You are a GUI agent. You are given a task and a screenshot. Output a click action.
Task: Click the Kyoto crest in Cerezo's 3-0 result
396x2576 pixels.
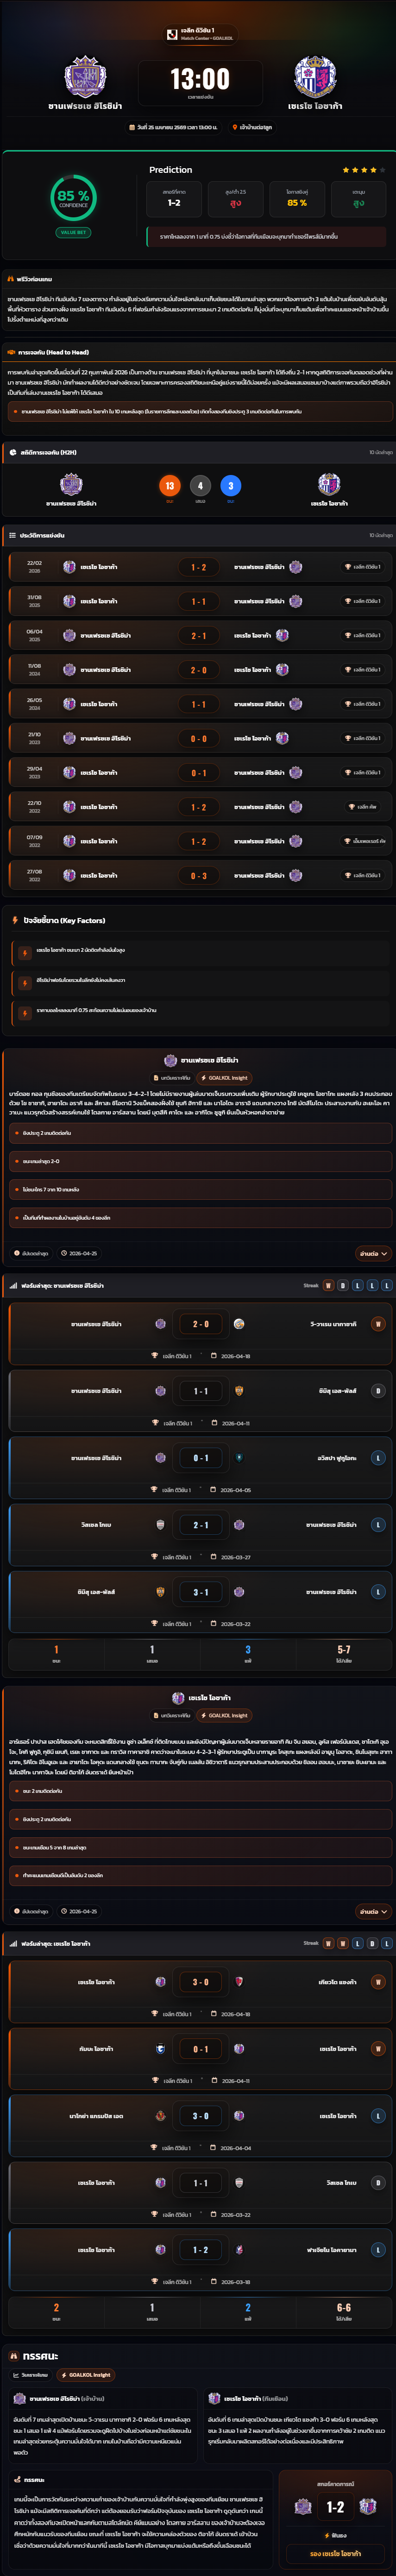coord(238,1981)
